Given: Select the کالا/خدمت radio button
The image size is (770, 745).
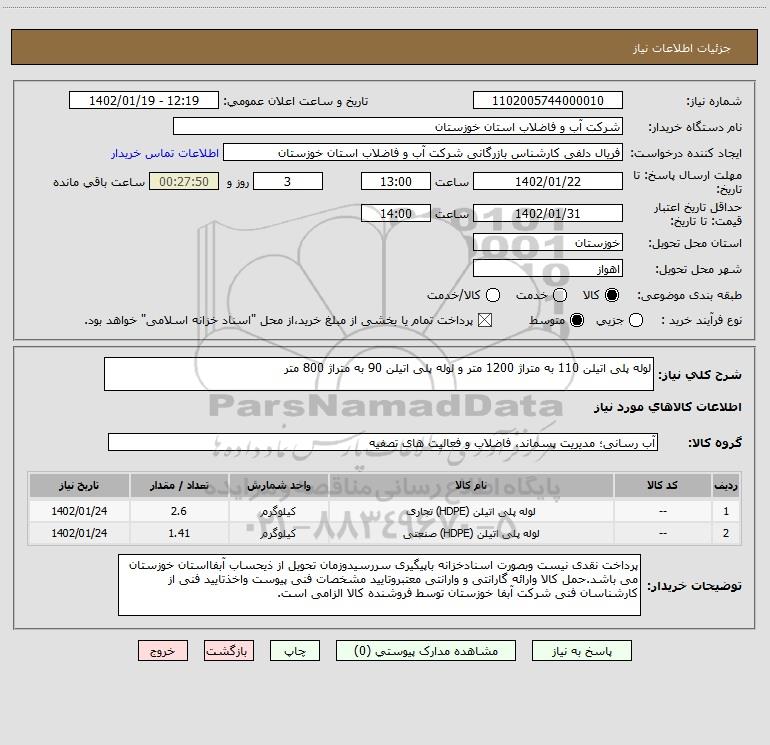Looking at the screenshot, I should coord(493,295).
